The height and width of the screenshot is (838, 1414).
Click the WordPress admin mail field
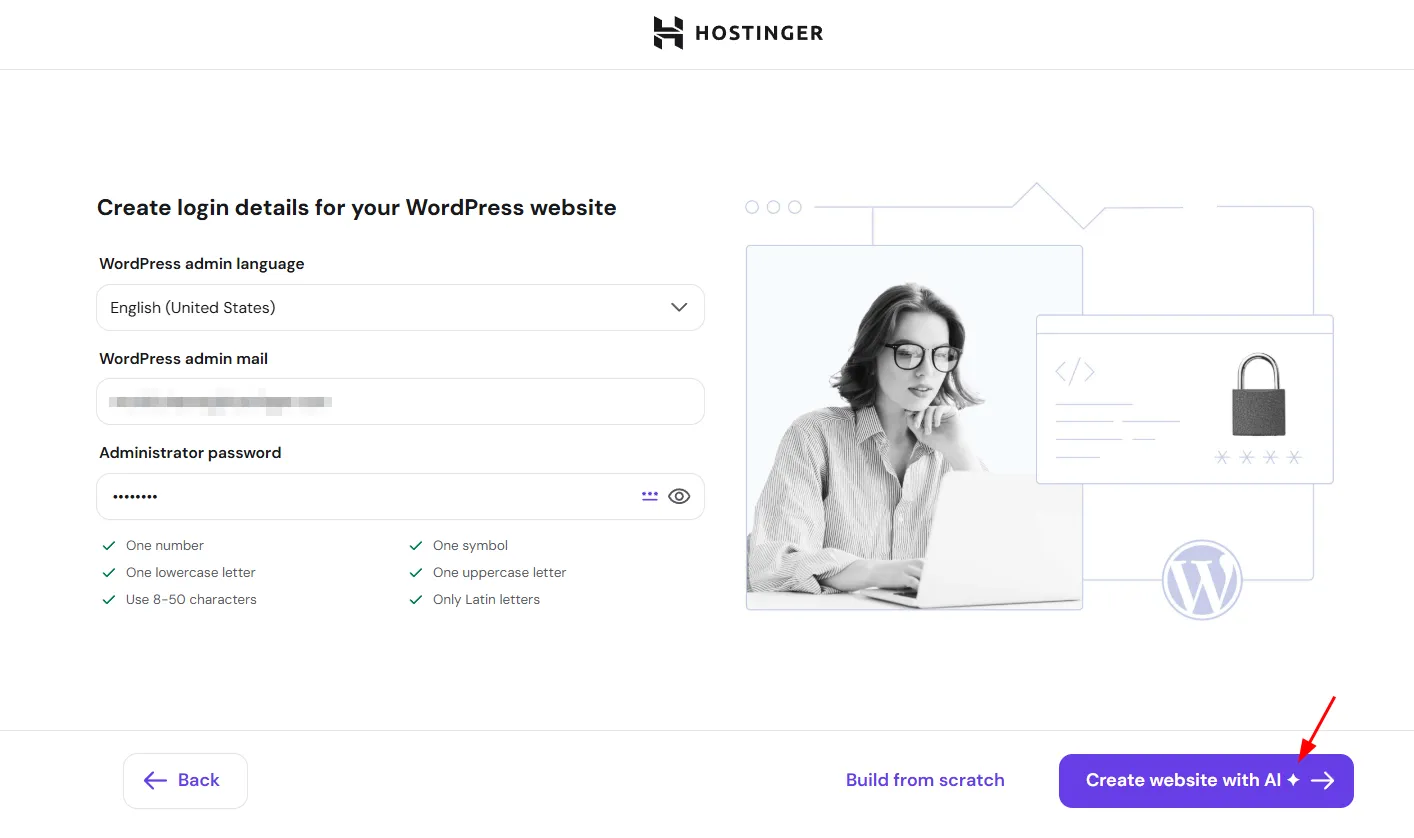pos(400,402)
